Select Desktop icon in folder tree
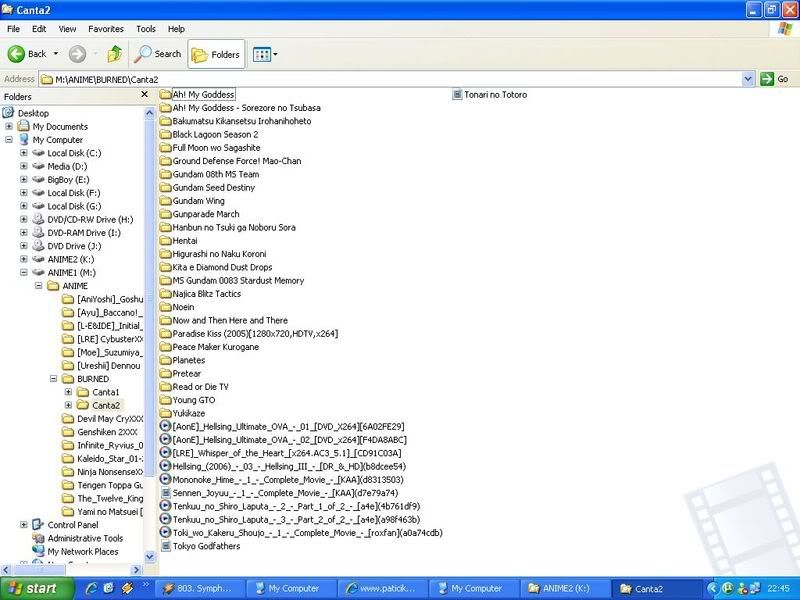 [x=8, y=113]
